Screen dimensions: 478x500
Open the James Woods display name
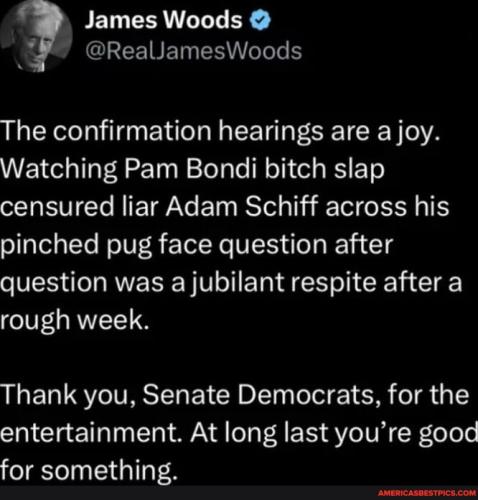click(x=163, y=20)
